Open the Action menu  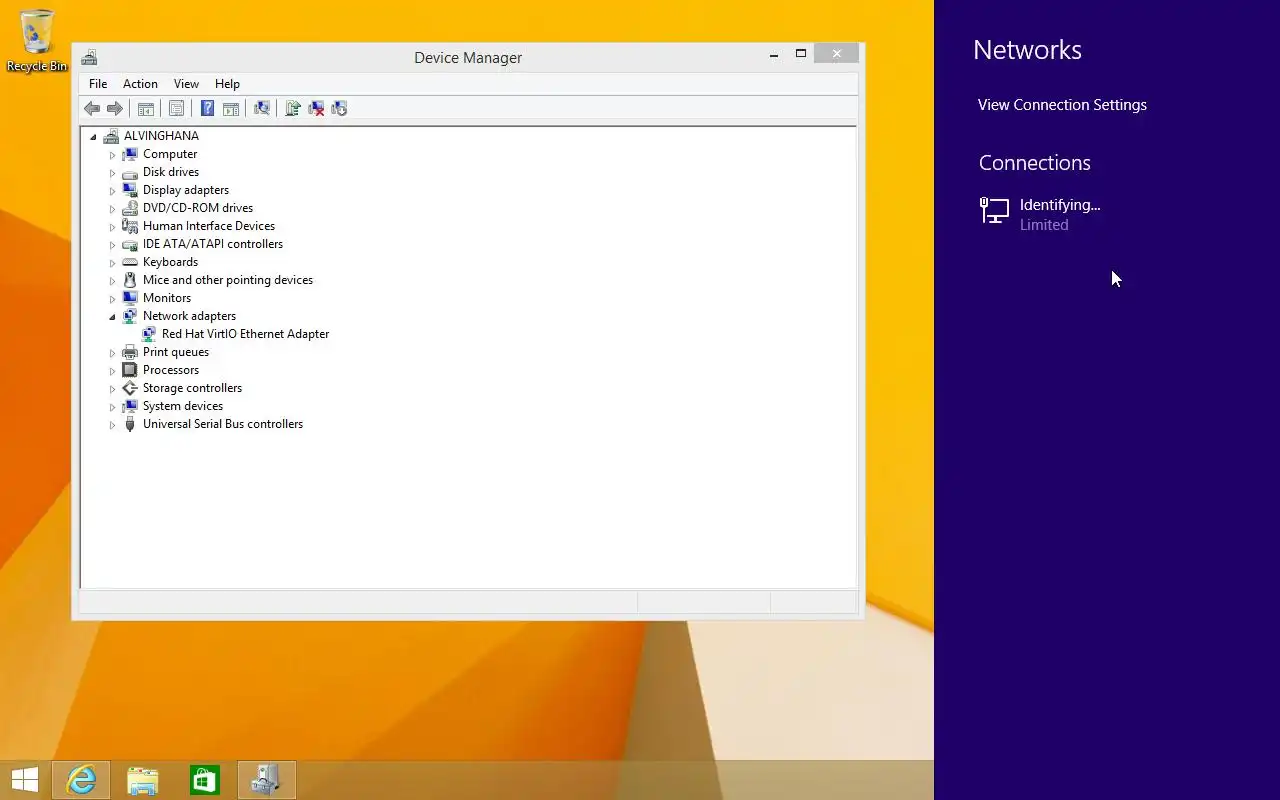point(140,84)
